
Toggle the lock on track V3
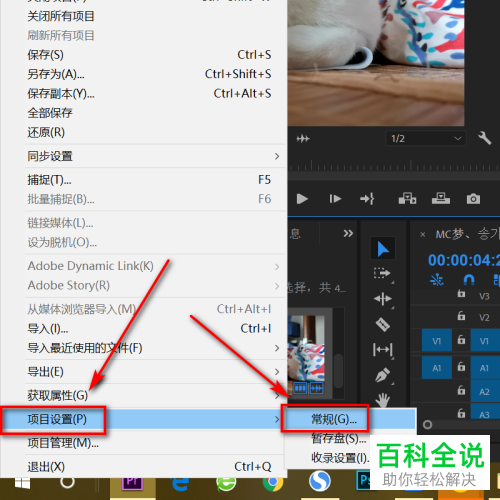461,294
